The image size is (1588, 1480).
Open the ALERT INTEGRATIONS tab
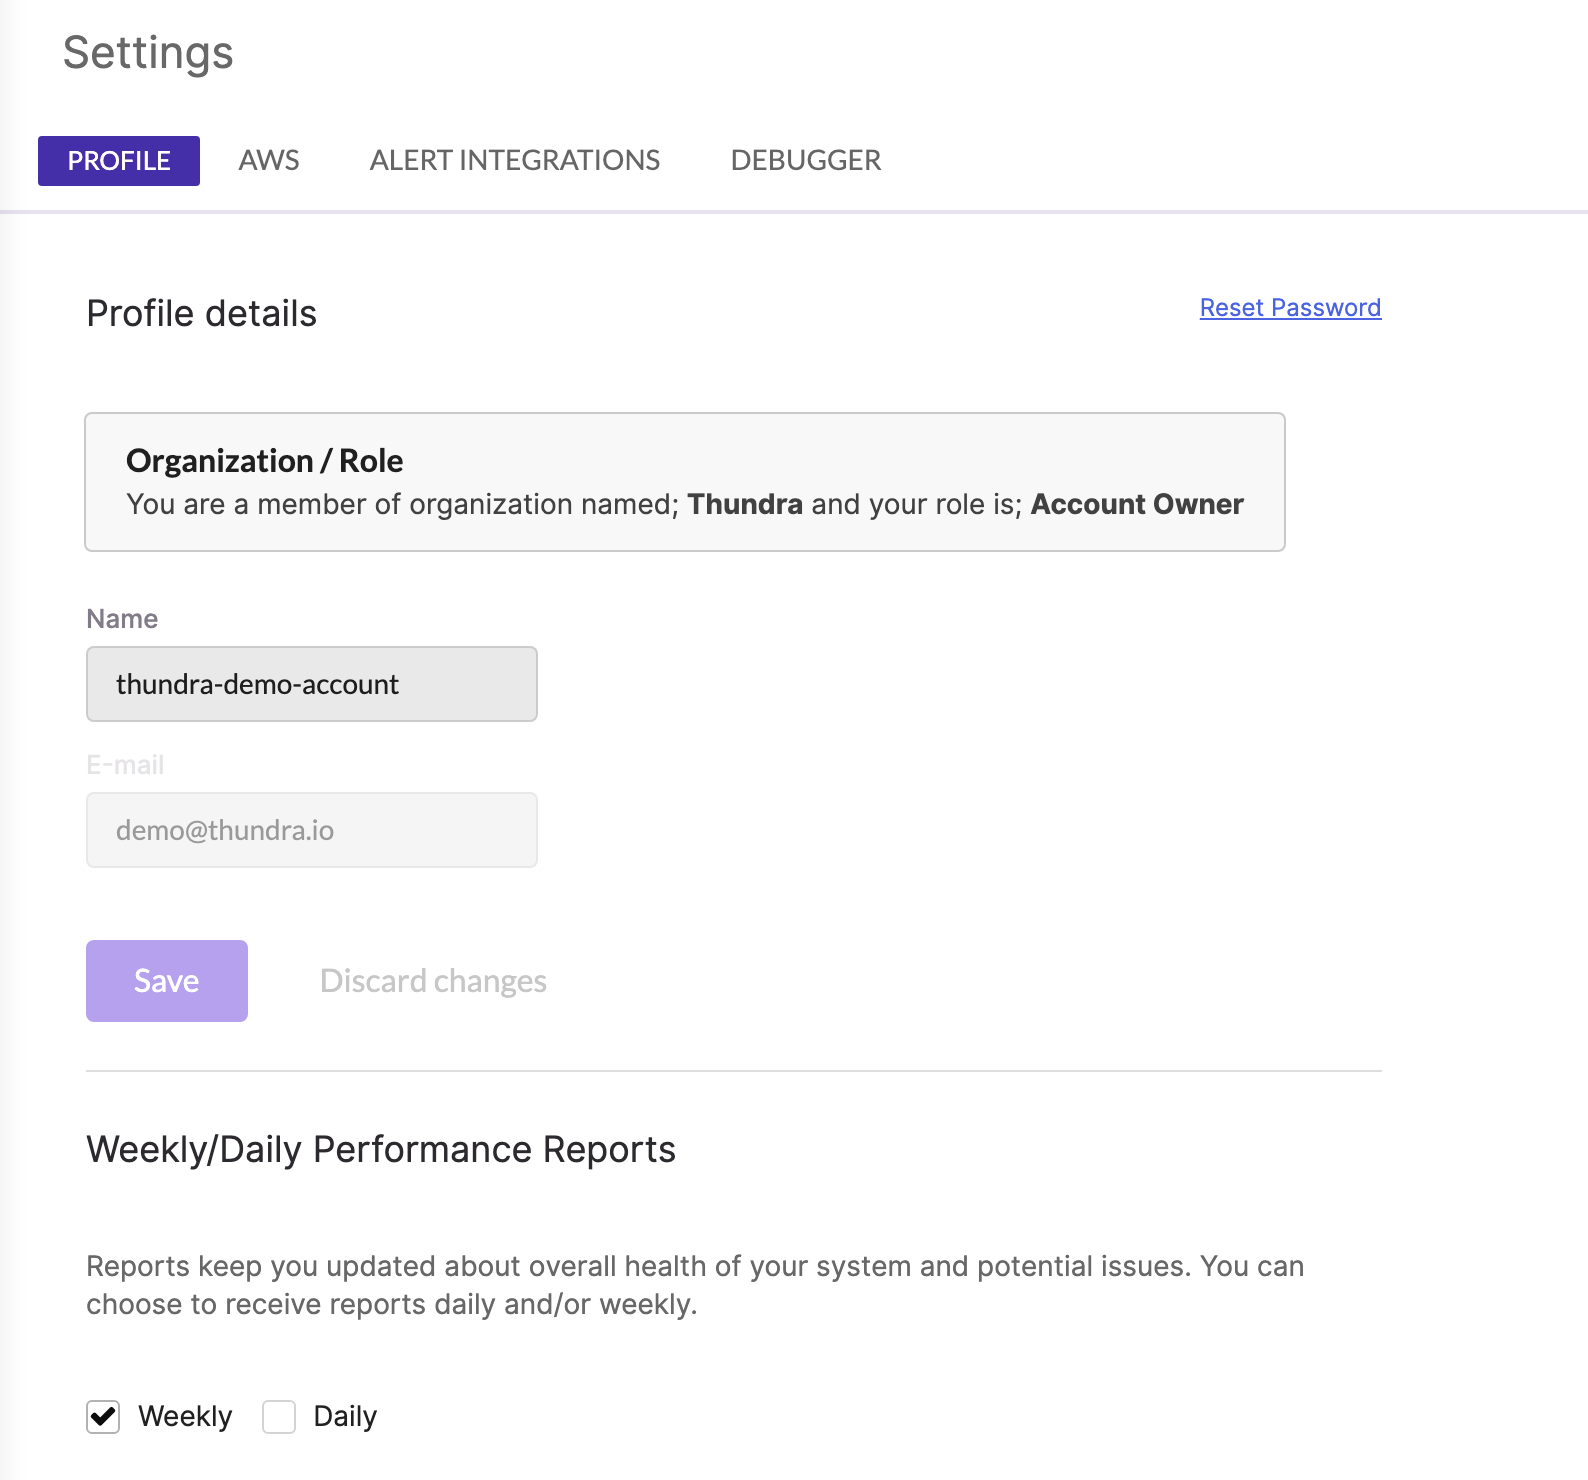coord(515,160)
